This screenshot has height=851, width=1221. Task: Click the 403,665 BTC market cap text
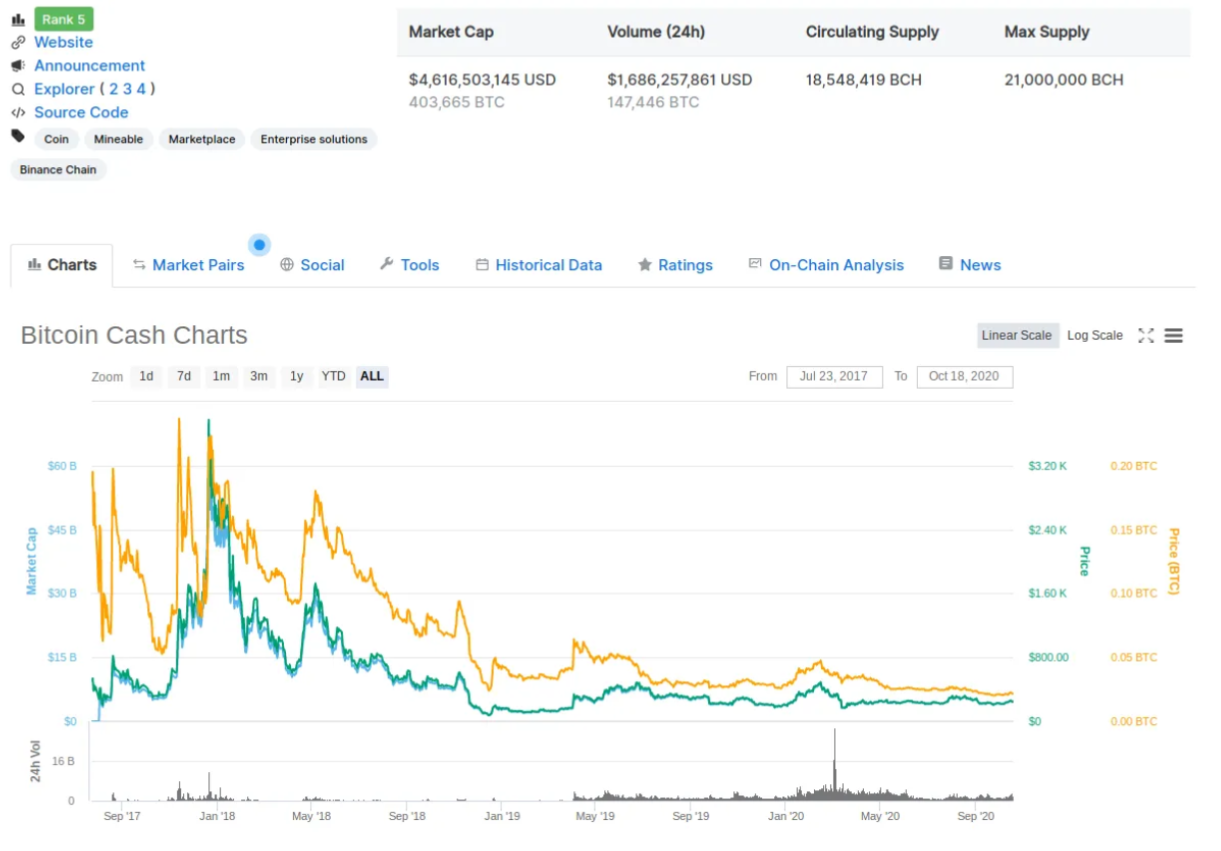pyautogui.click(x=457, y=102)
